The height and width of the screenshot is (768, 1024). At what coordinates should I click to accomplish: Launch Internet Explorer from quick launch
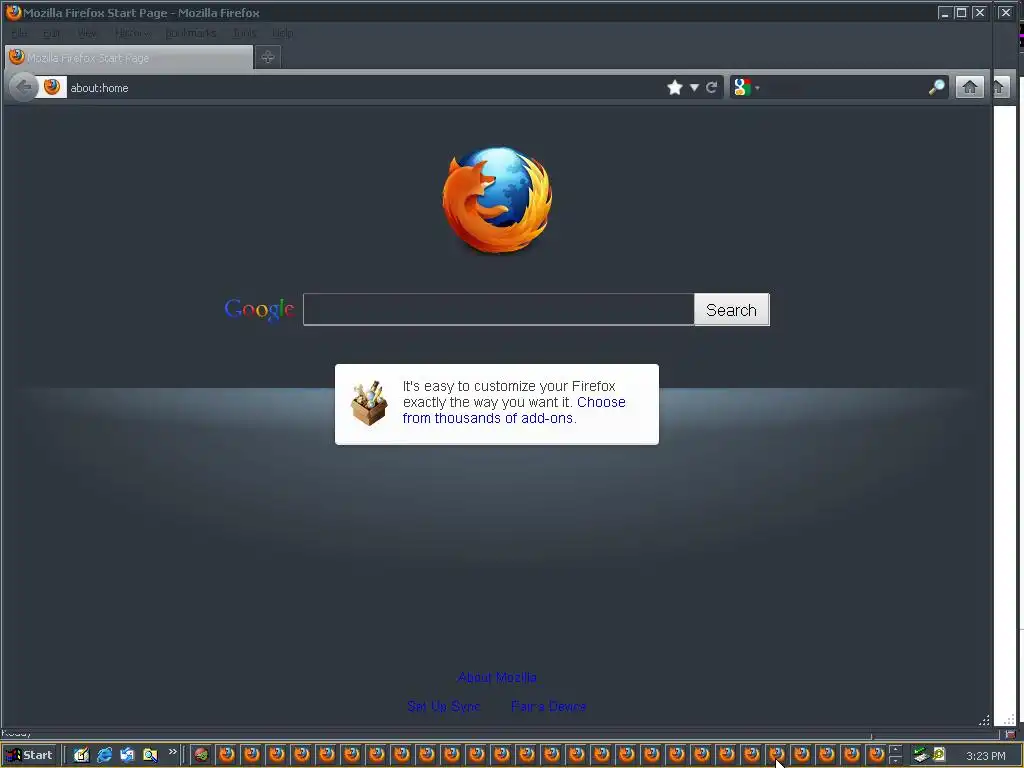tap(104, 755)
